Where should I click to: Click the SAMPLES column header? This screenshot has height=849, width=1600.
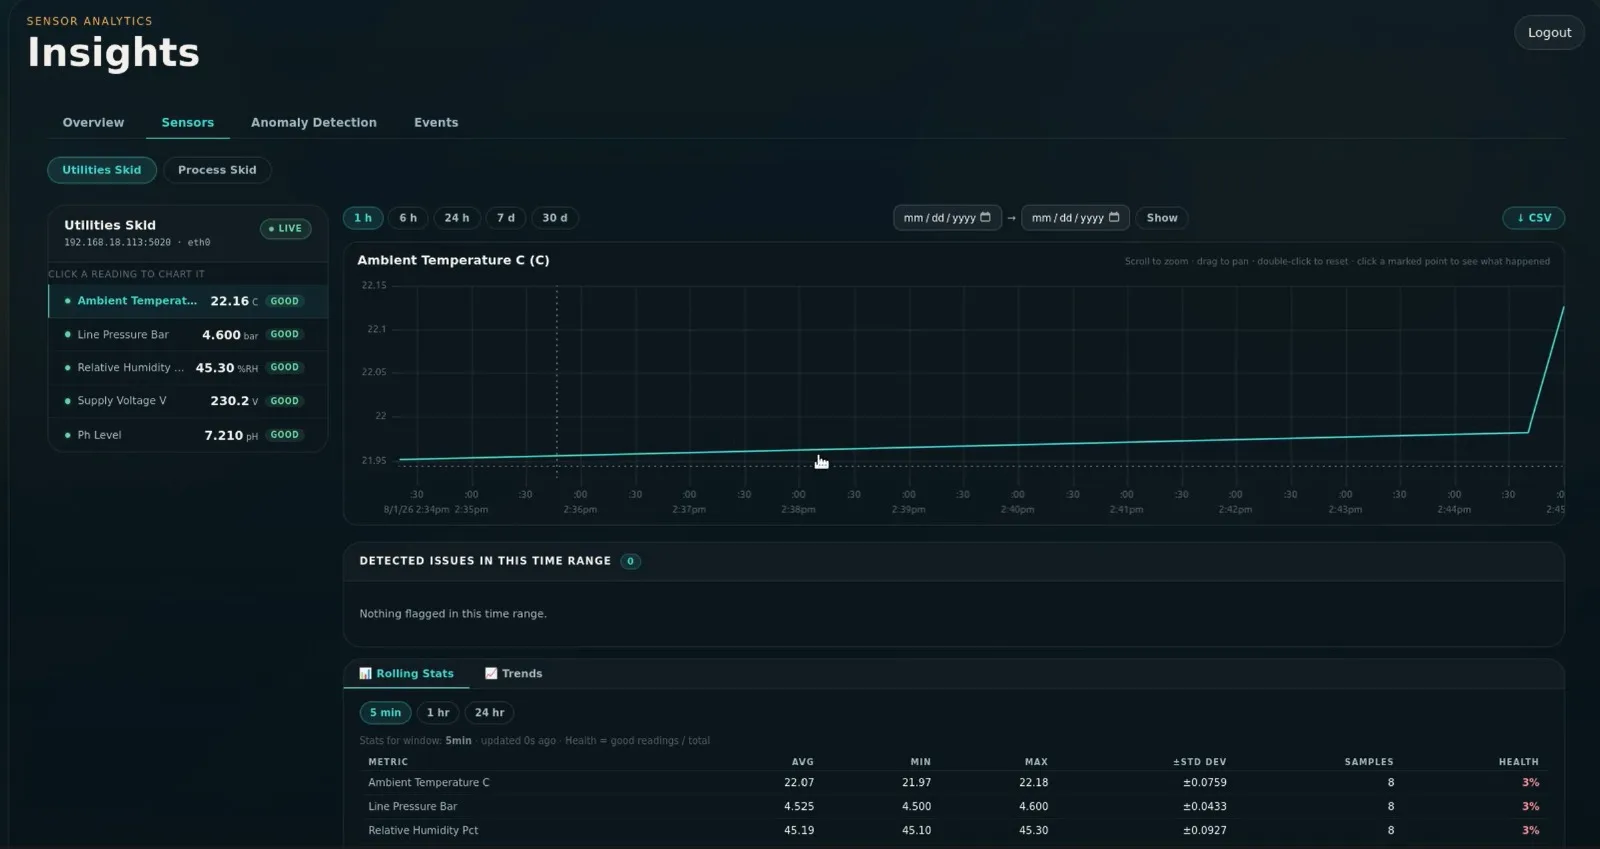pos(1368,762)
